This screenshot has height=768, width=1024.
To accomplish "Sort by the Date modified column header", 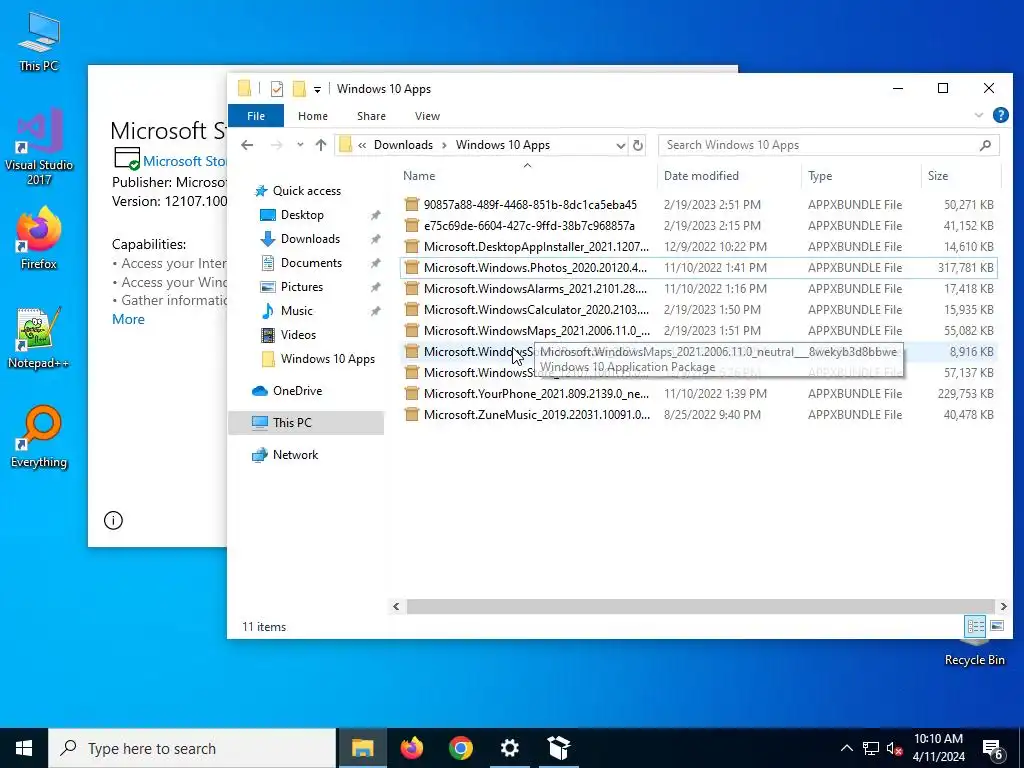I will pos(729,176).
